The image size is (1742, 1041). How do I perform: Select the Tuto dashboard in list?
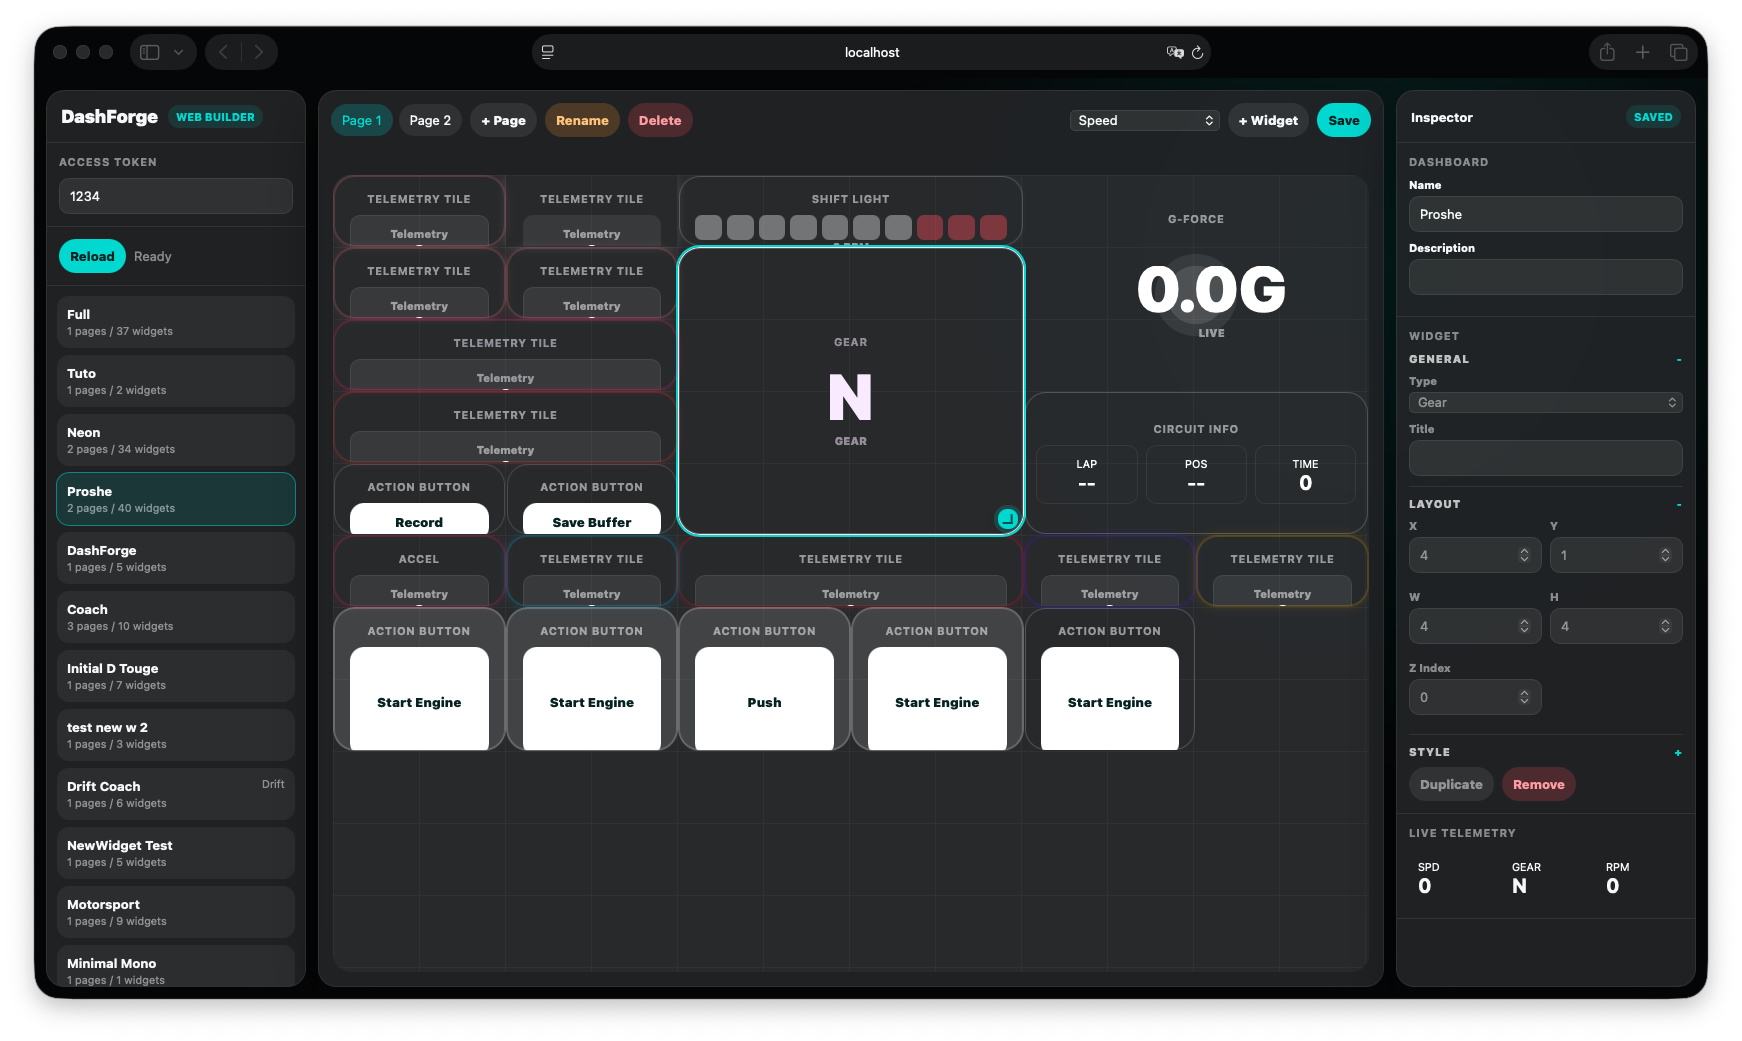point(176,381)
